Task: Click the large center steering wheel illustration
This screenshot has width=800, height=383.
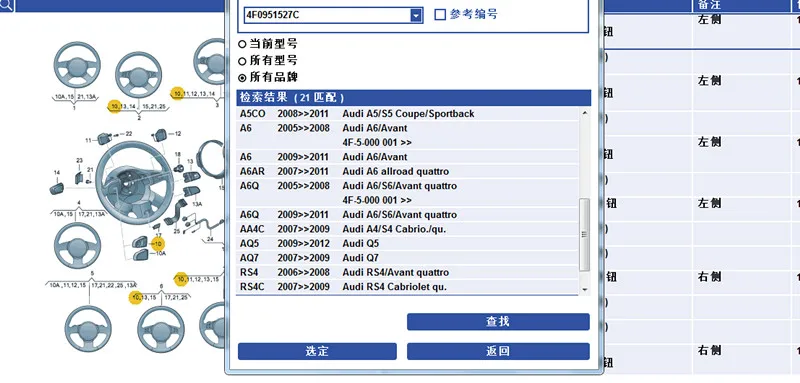Action: [135, 183]
